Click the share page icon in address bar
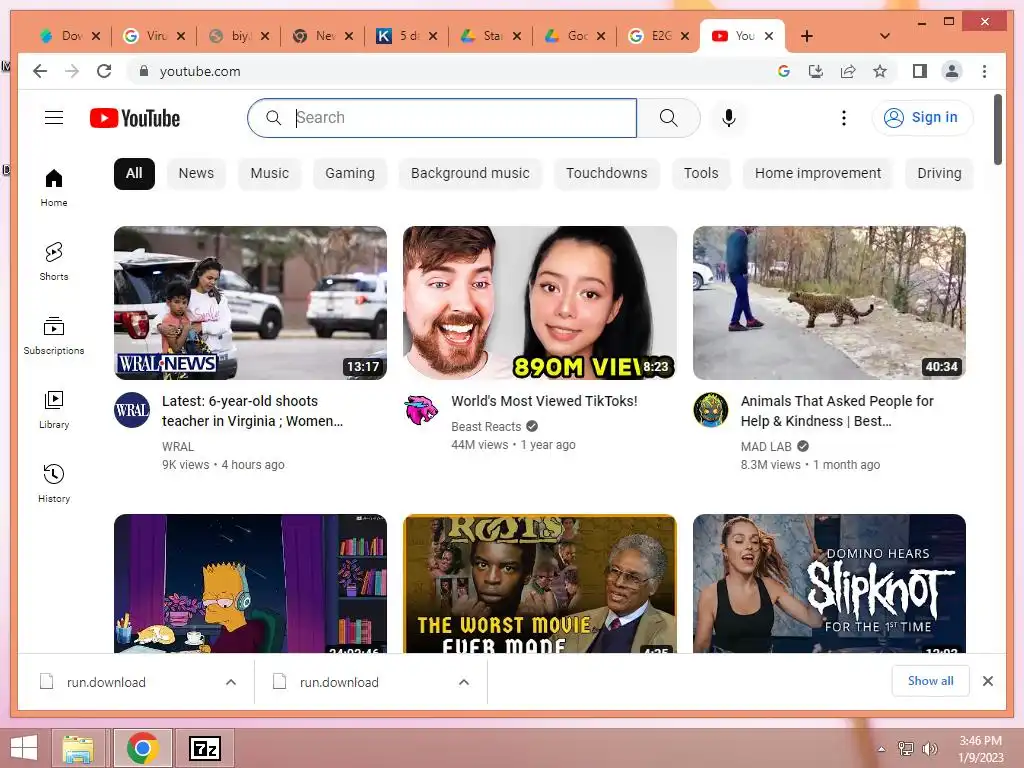Image resolution: width=1024 pixels, height=768 pixels. pyautogui.click(x=848, y=71)
